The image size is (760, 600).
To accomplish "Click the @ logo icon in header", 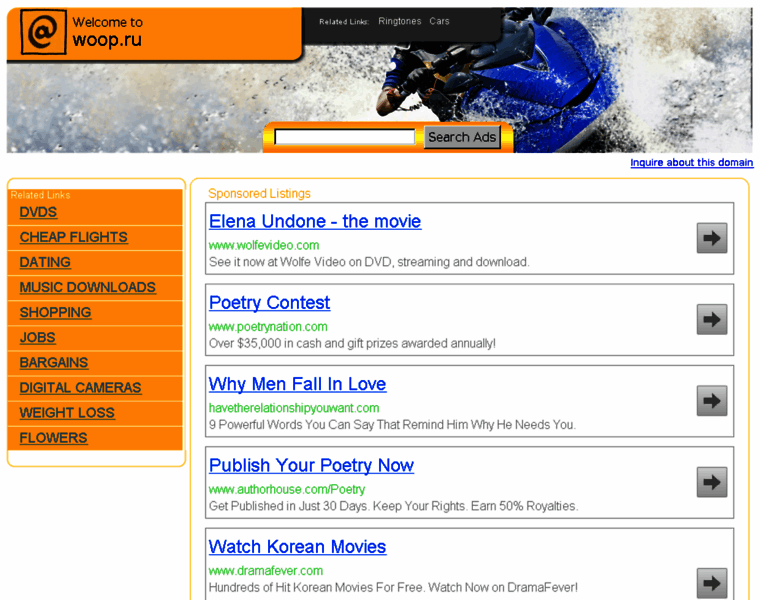I will pos(43,32).
